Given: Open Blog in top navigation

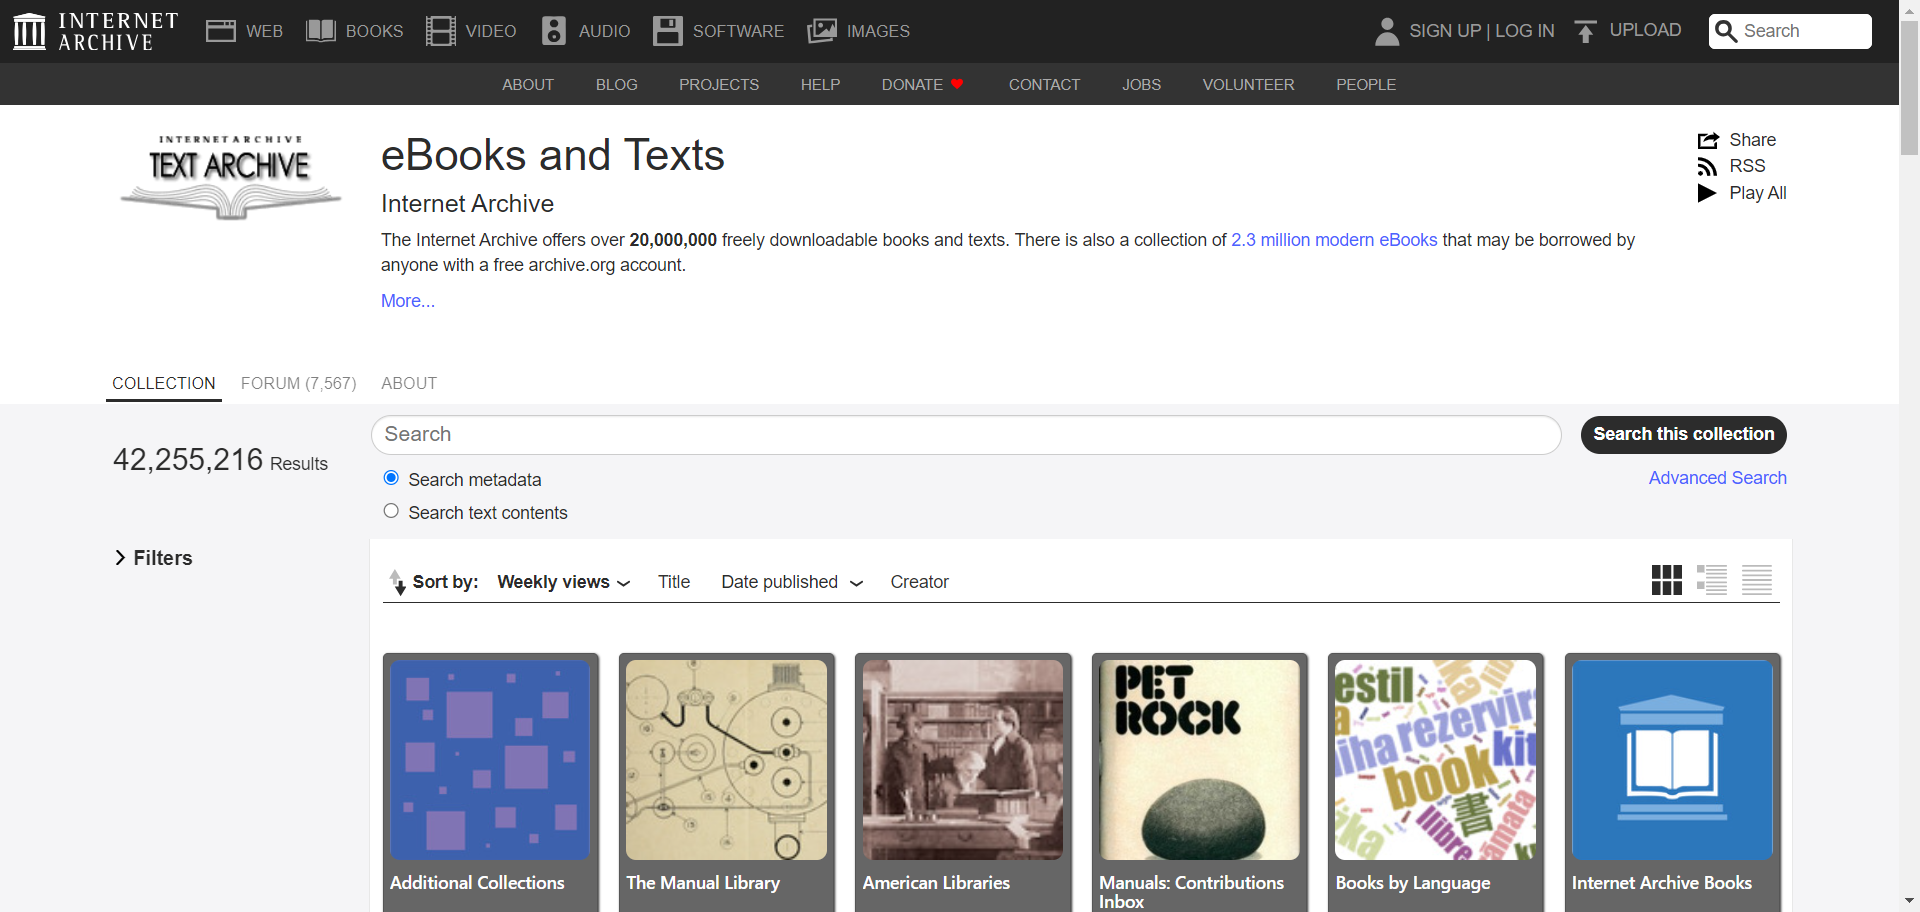Looking at the screenshot, I should point(617,85).
